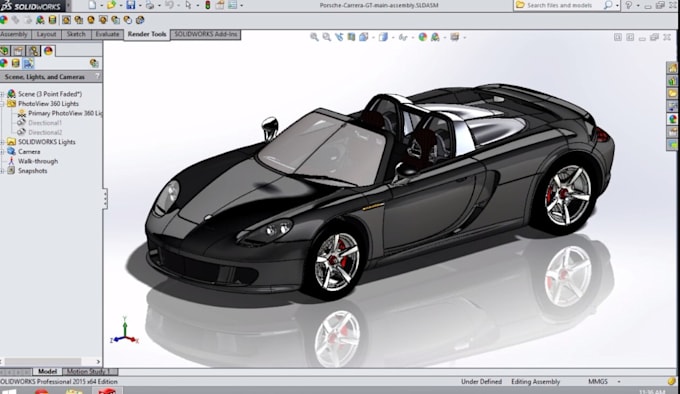
Task: Click the Recall Last Render icon
Action: (x=140, y=20)
